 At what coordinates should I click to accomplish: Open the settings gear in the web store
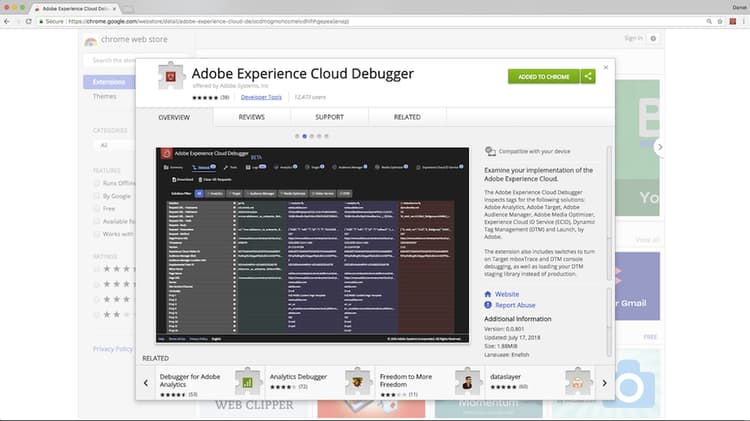653,38
